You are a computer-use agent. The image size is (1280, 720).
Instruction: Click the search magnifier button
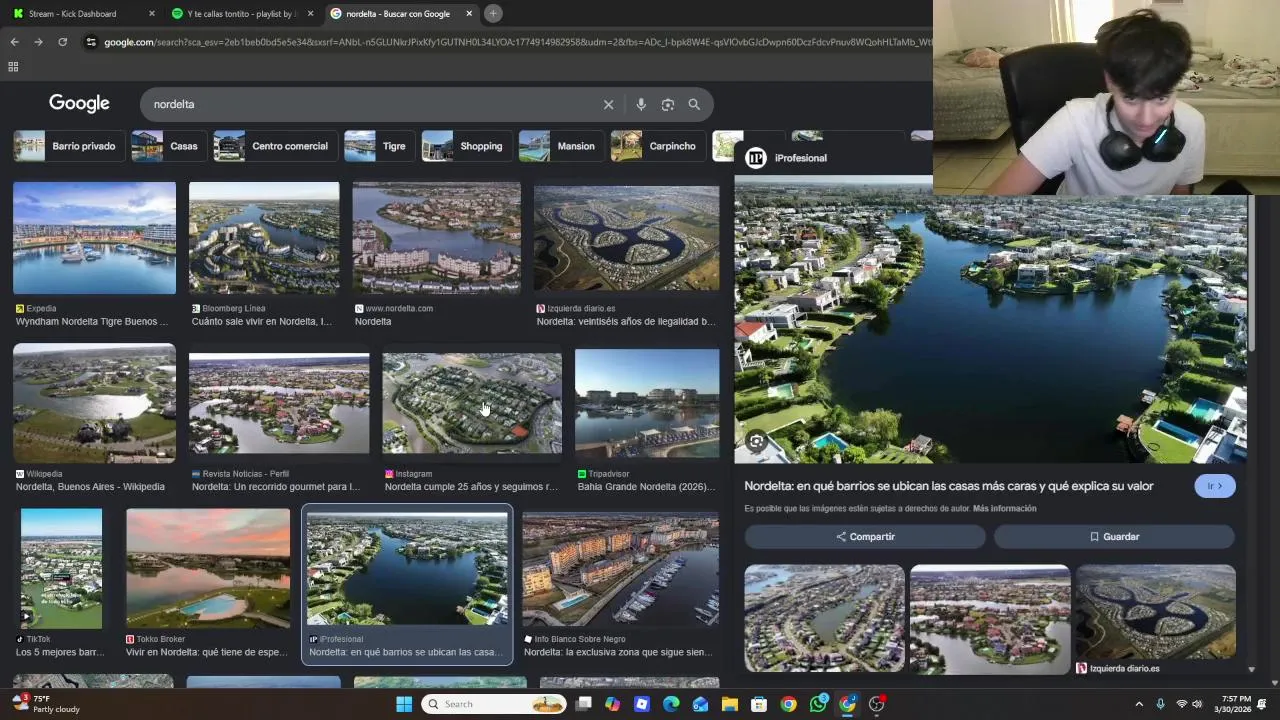[x=694, y=104]
